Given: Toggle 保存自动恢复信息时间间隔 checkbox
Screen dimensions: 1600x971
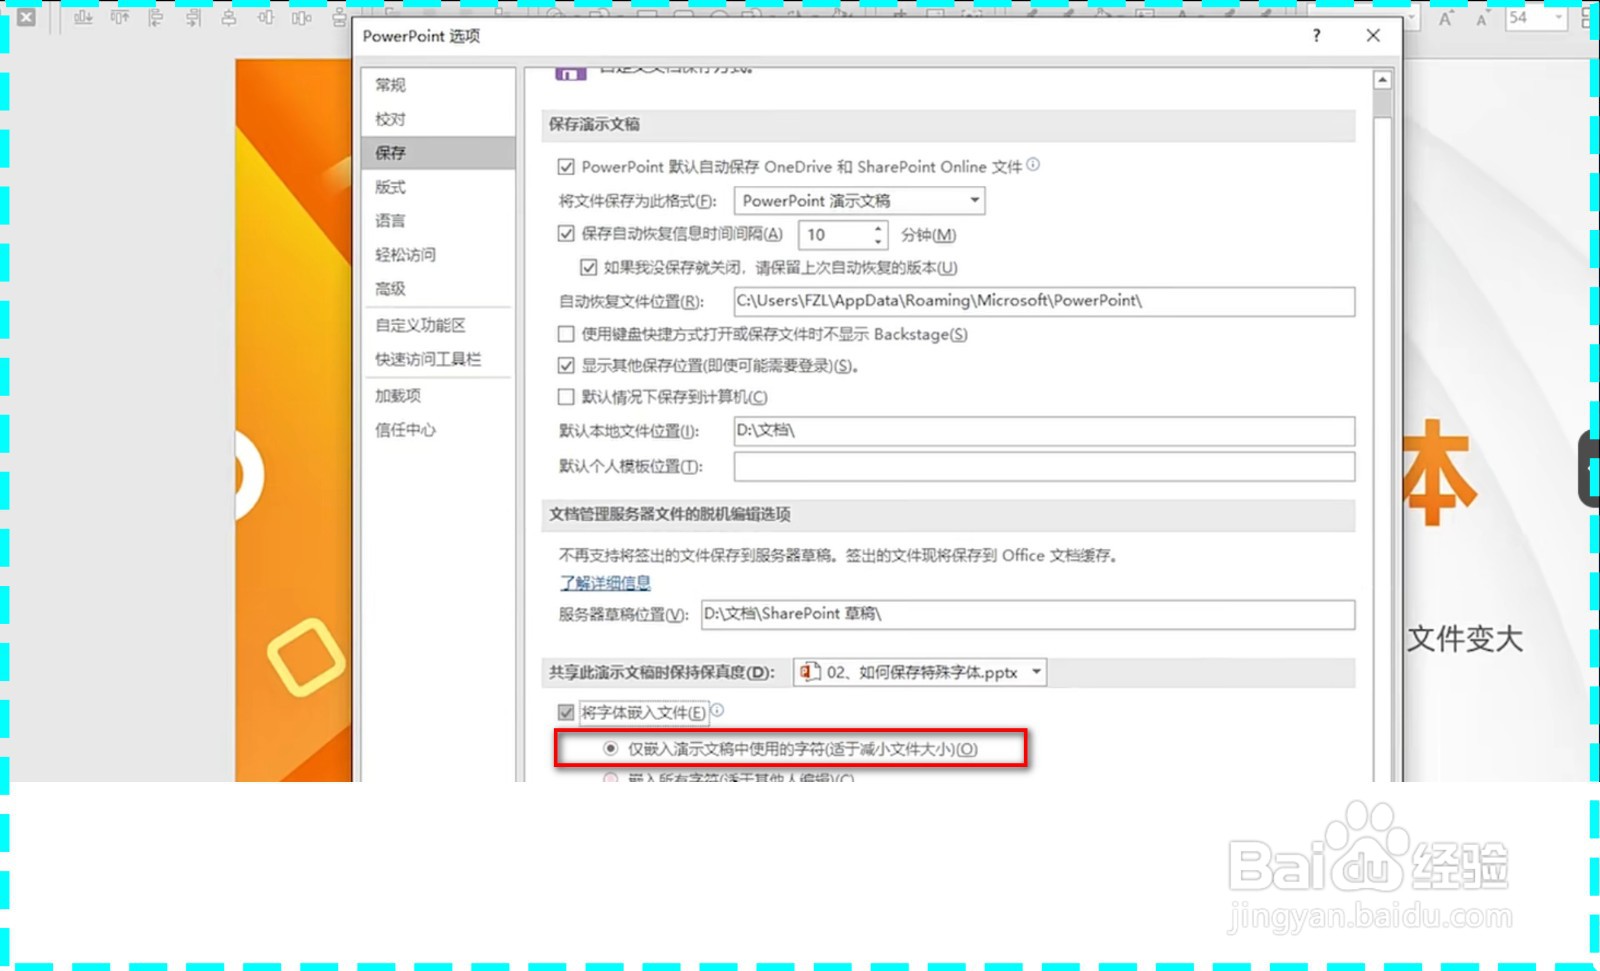Looking at the screenshot, I should 566,234.
